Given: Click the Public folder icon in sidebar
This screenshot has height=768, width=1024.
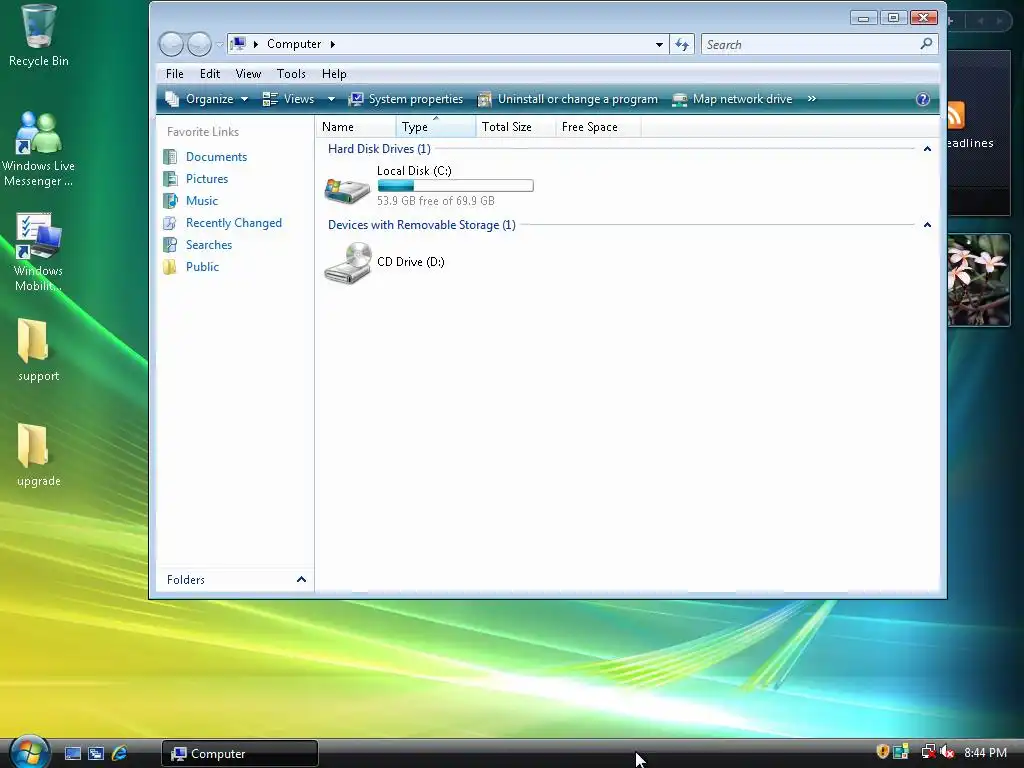Looking at the screenshot, I should (170, 266).
